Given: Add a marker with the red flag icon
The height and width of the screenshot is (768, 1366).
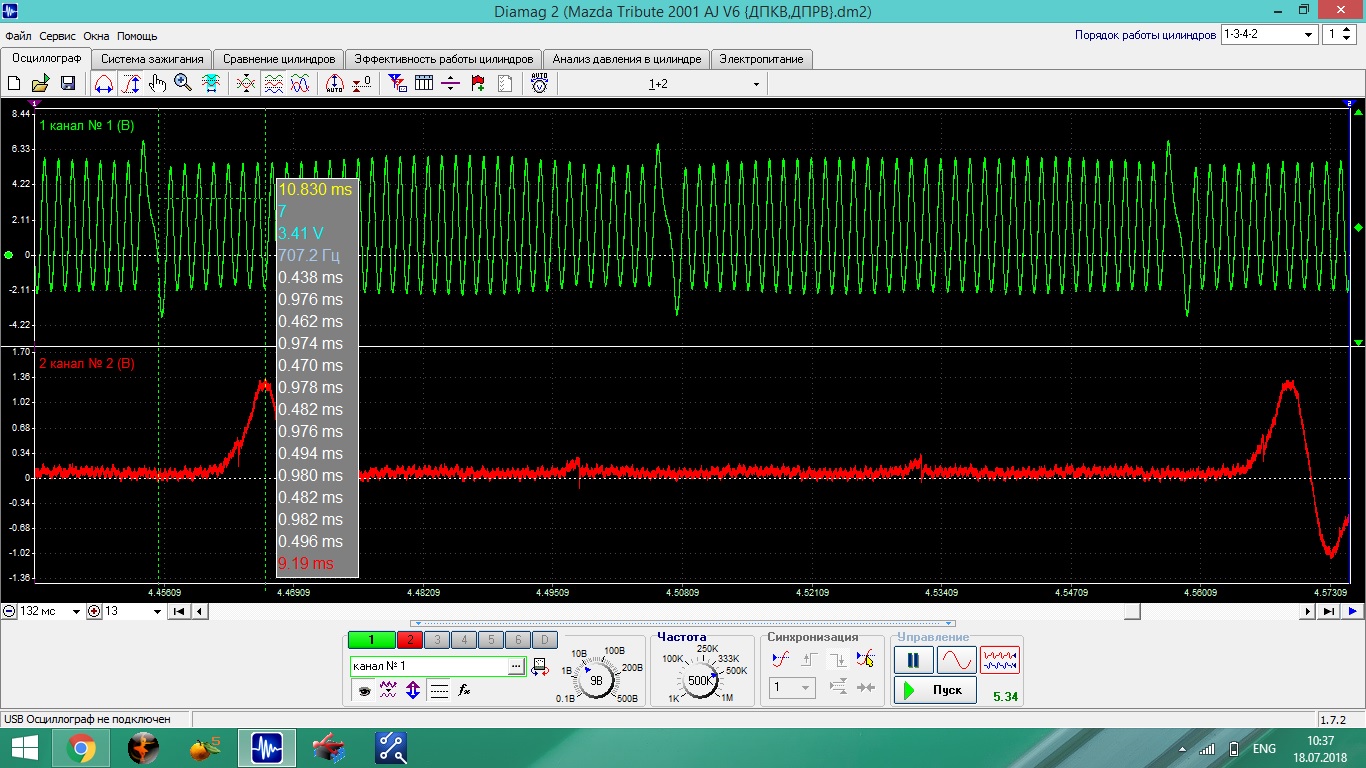Looking at the screenshot, I should coord(477,84).
